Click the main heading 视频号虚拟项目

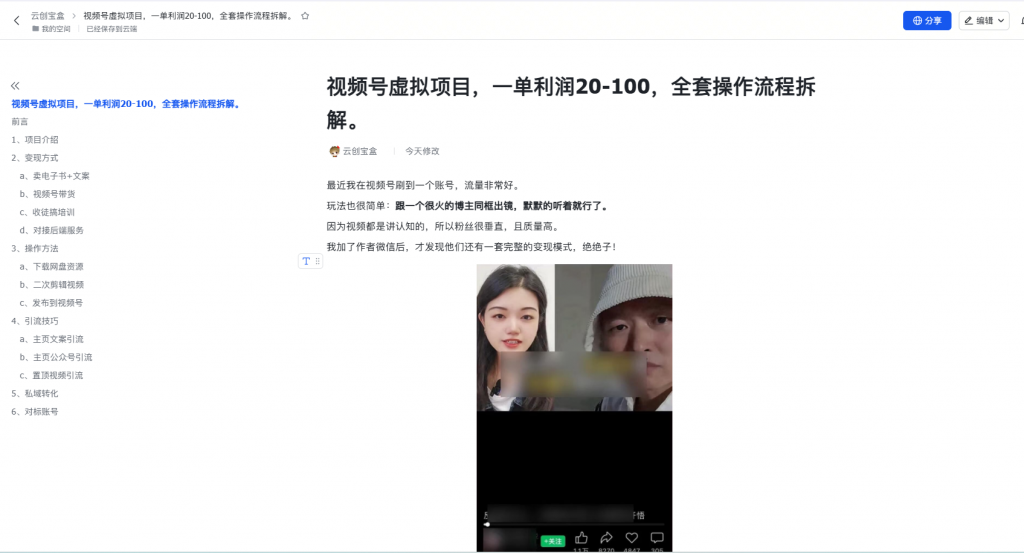point(571,103)
